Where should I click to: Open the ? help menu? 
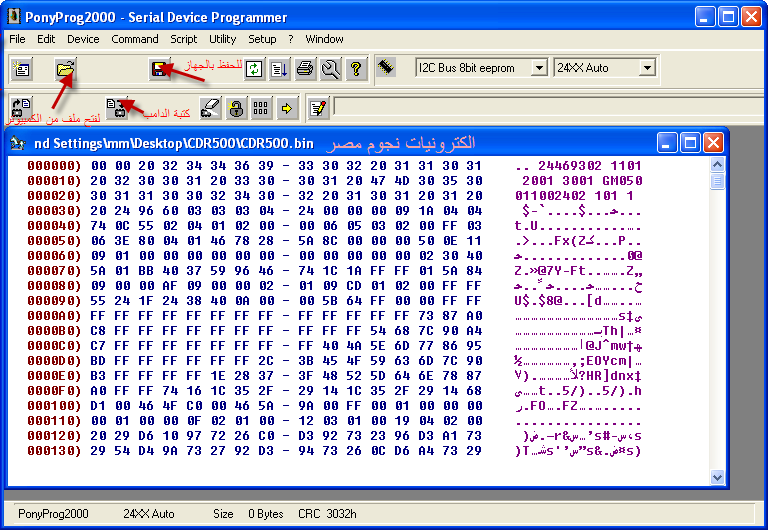[291, 39]
